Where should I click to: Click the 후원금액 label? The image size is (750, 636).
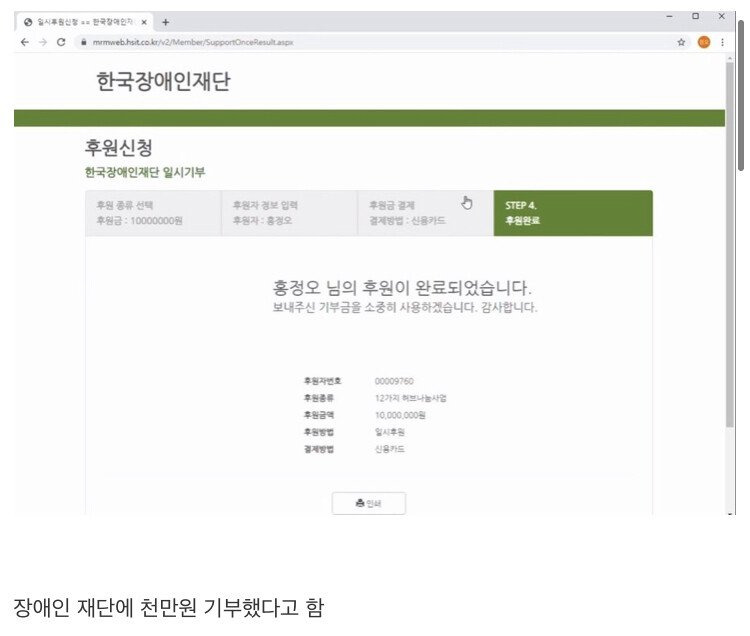click(319, 415)
